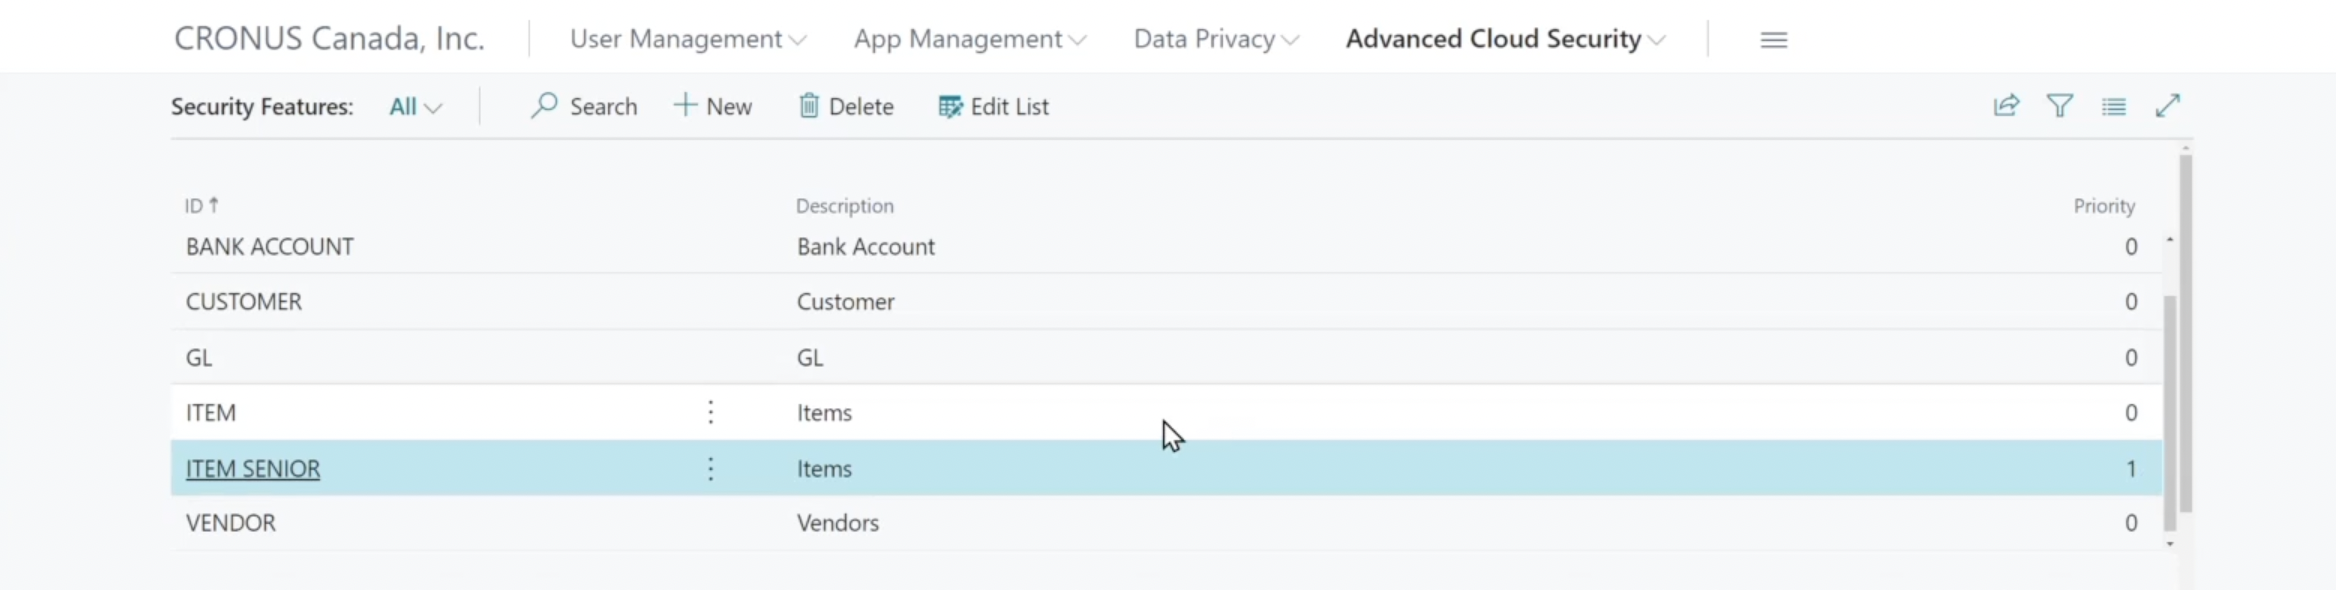
Task: Click the Delete trash can icon
Action: pyautogui.click(x=809, y=106)
